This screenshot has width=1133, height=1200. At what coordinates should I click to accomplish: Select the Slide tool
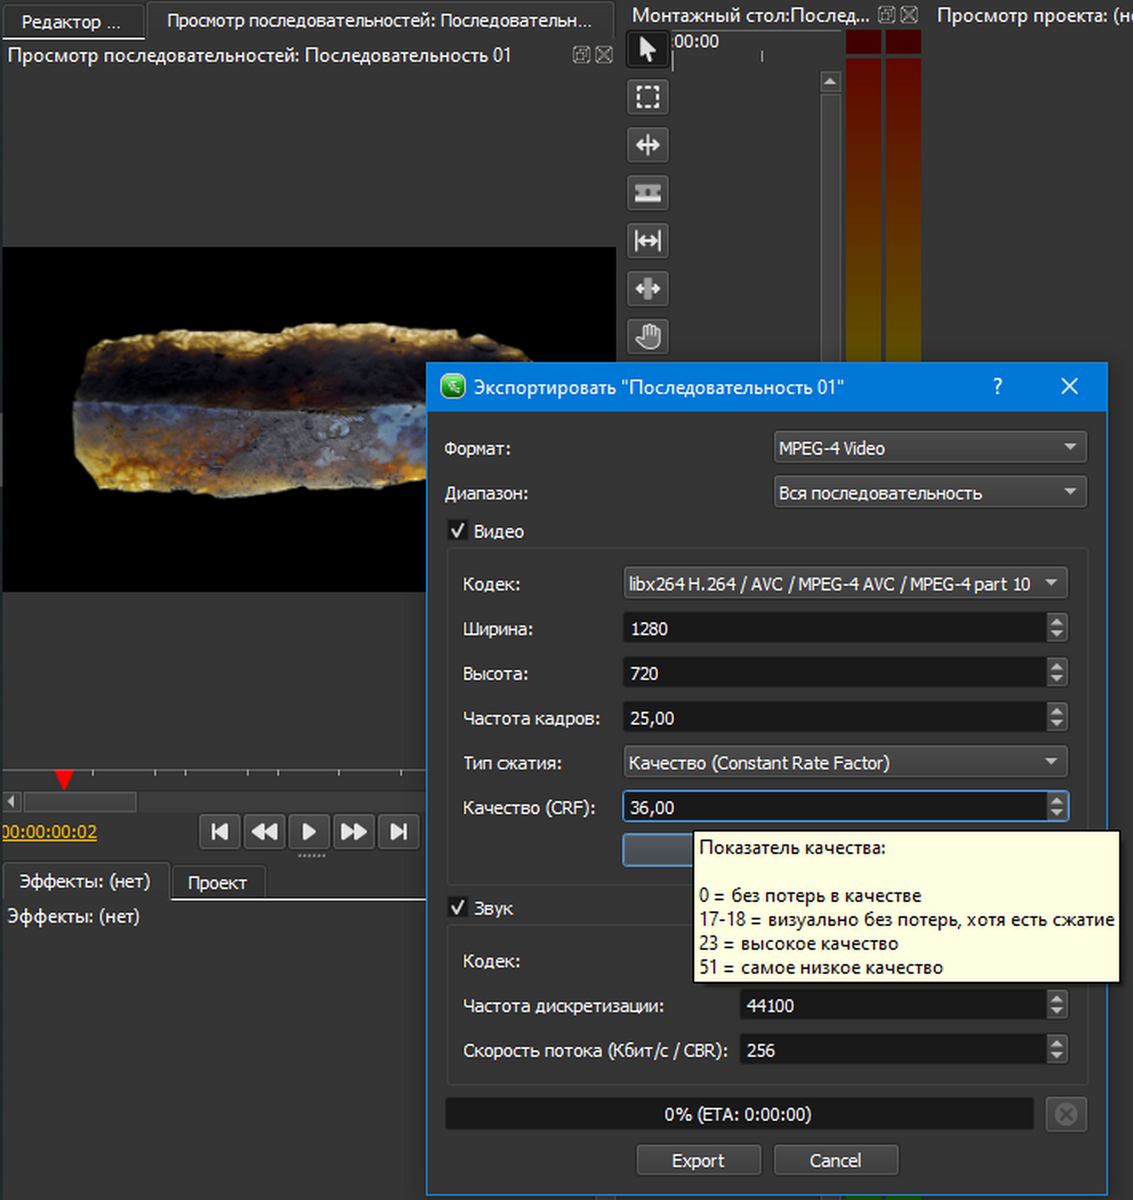(648, 289)
